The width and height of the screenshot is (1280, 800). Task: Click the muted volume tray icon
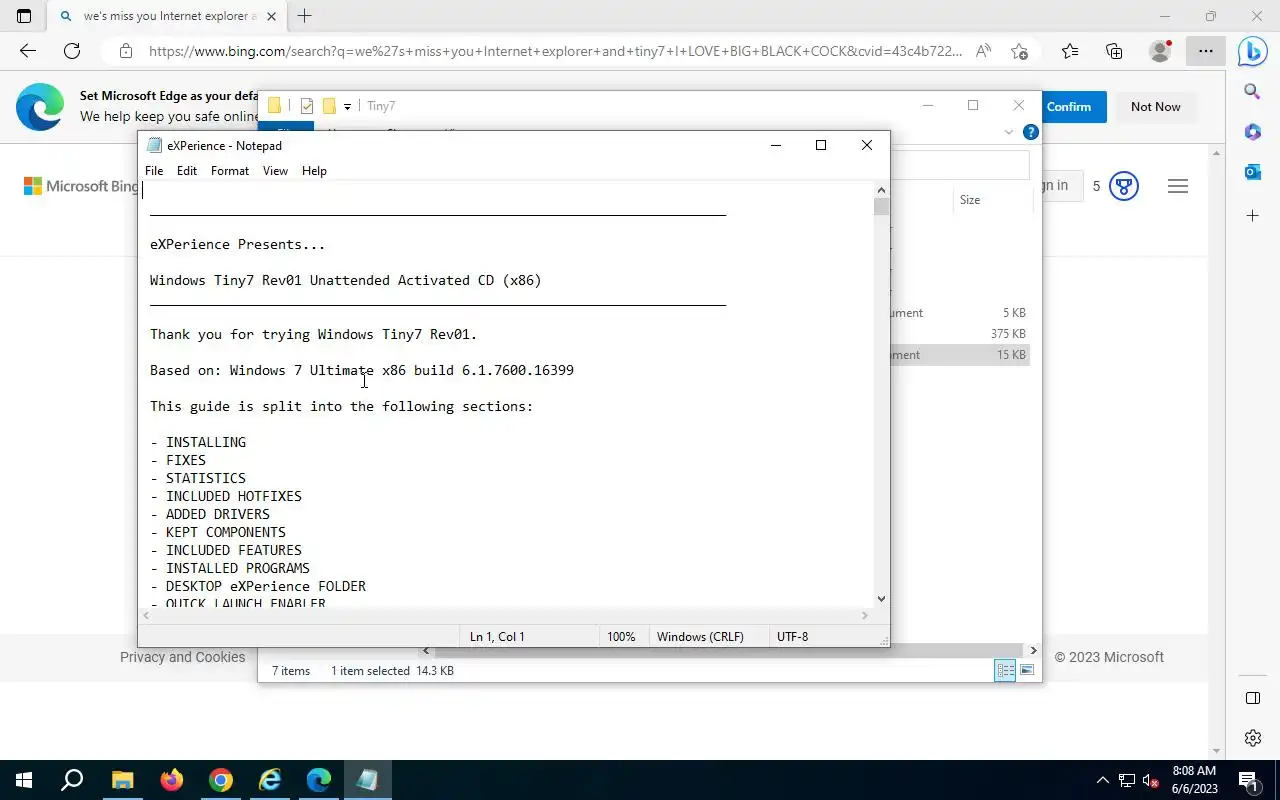[1151, 780]
